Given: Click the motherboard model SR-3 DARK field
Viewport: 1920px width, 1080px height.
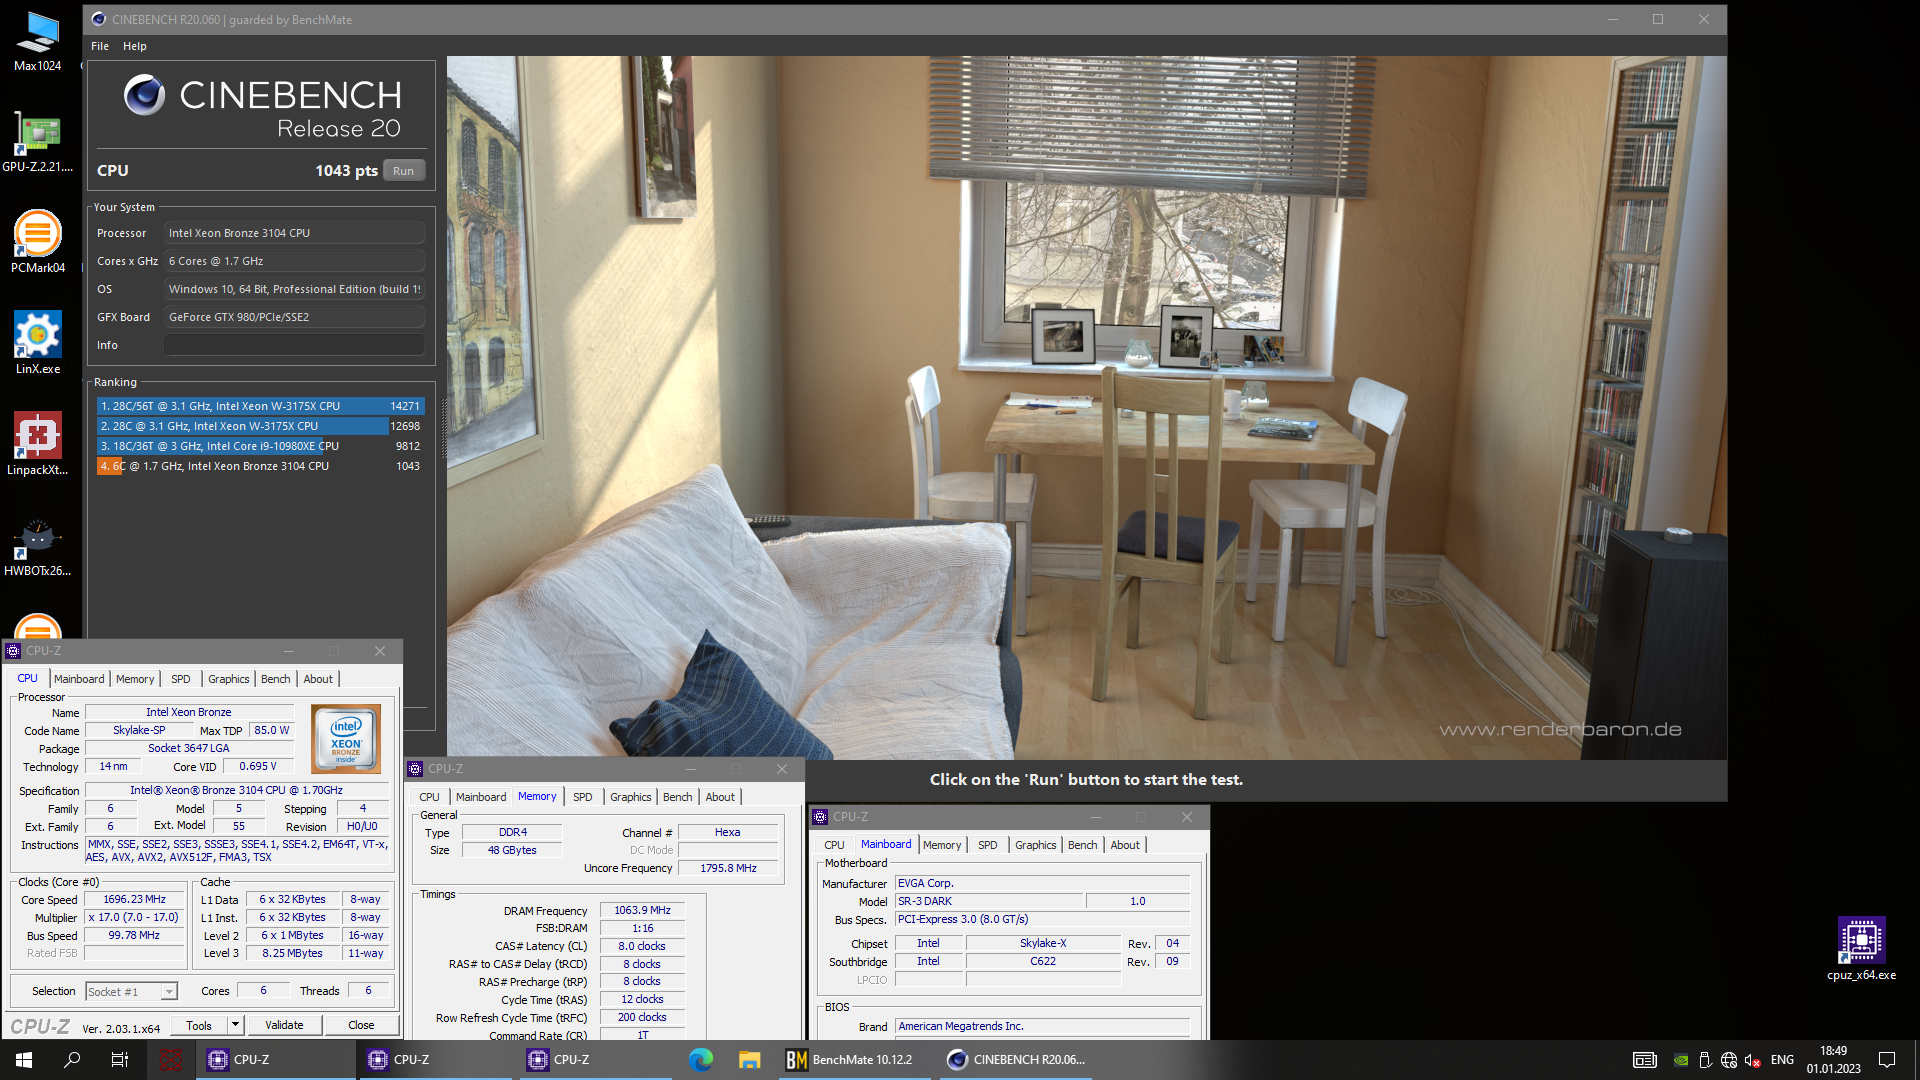Looking at the screenshot, I should point(989,901).
